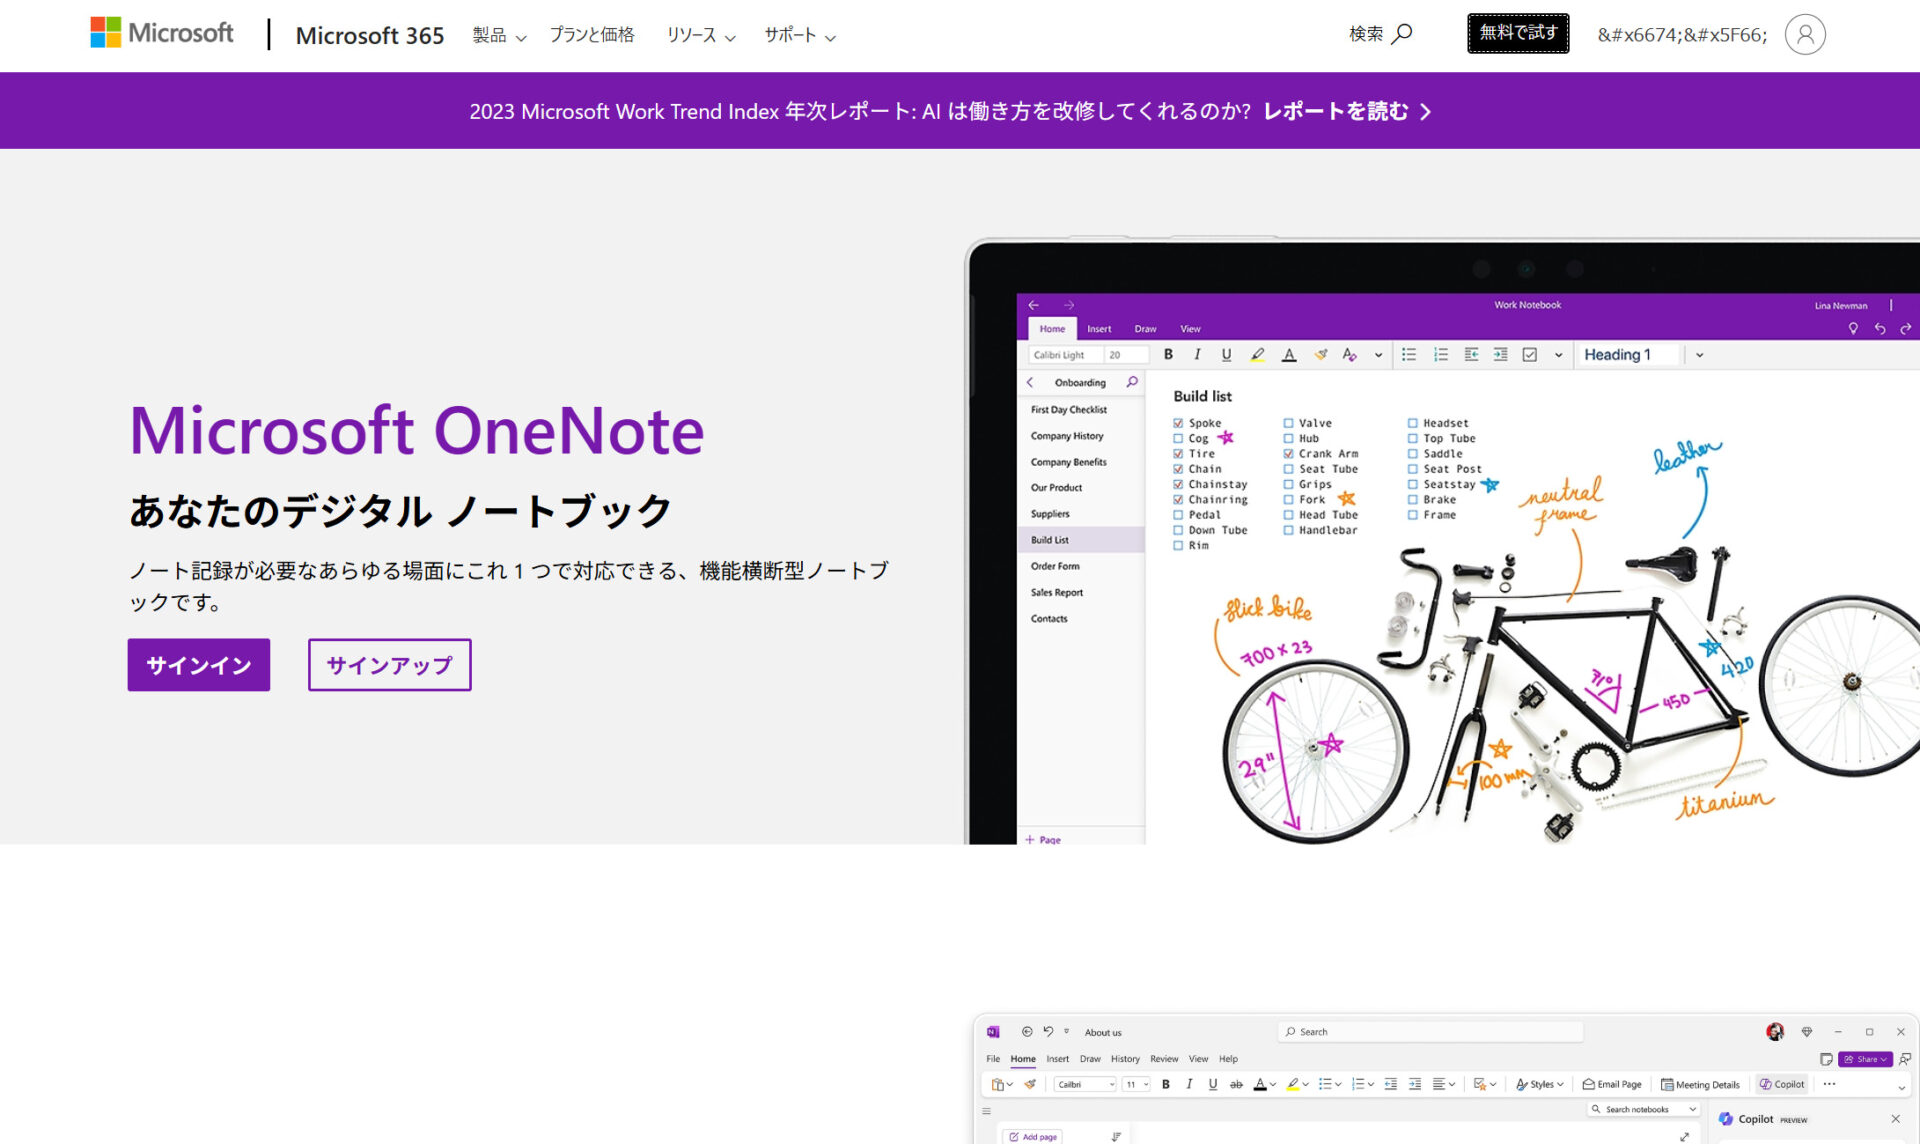Switch to the Insert ribbon tab
The height and width of the screenshot is (1144, 1920).
(x=1099, y=328)
